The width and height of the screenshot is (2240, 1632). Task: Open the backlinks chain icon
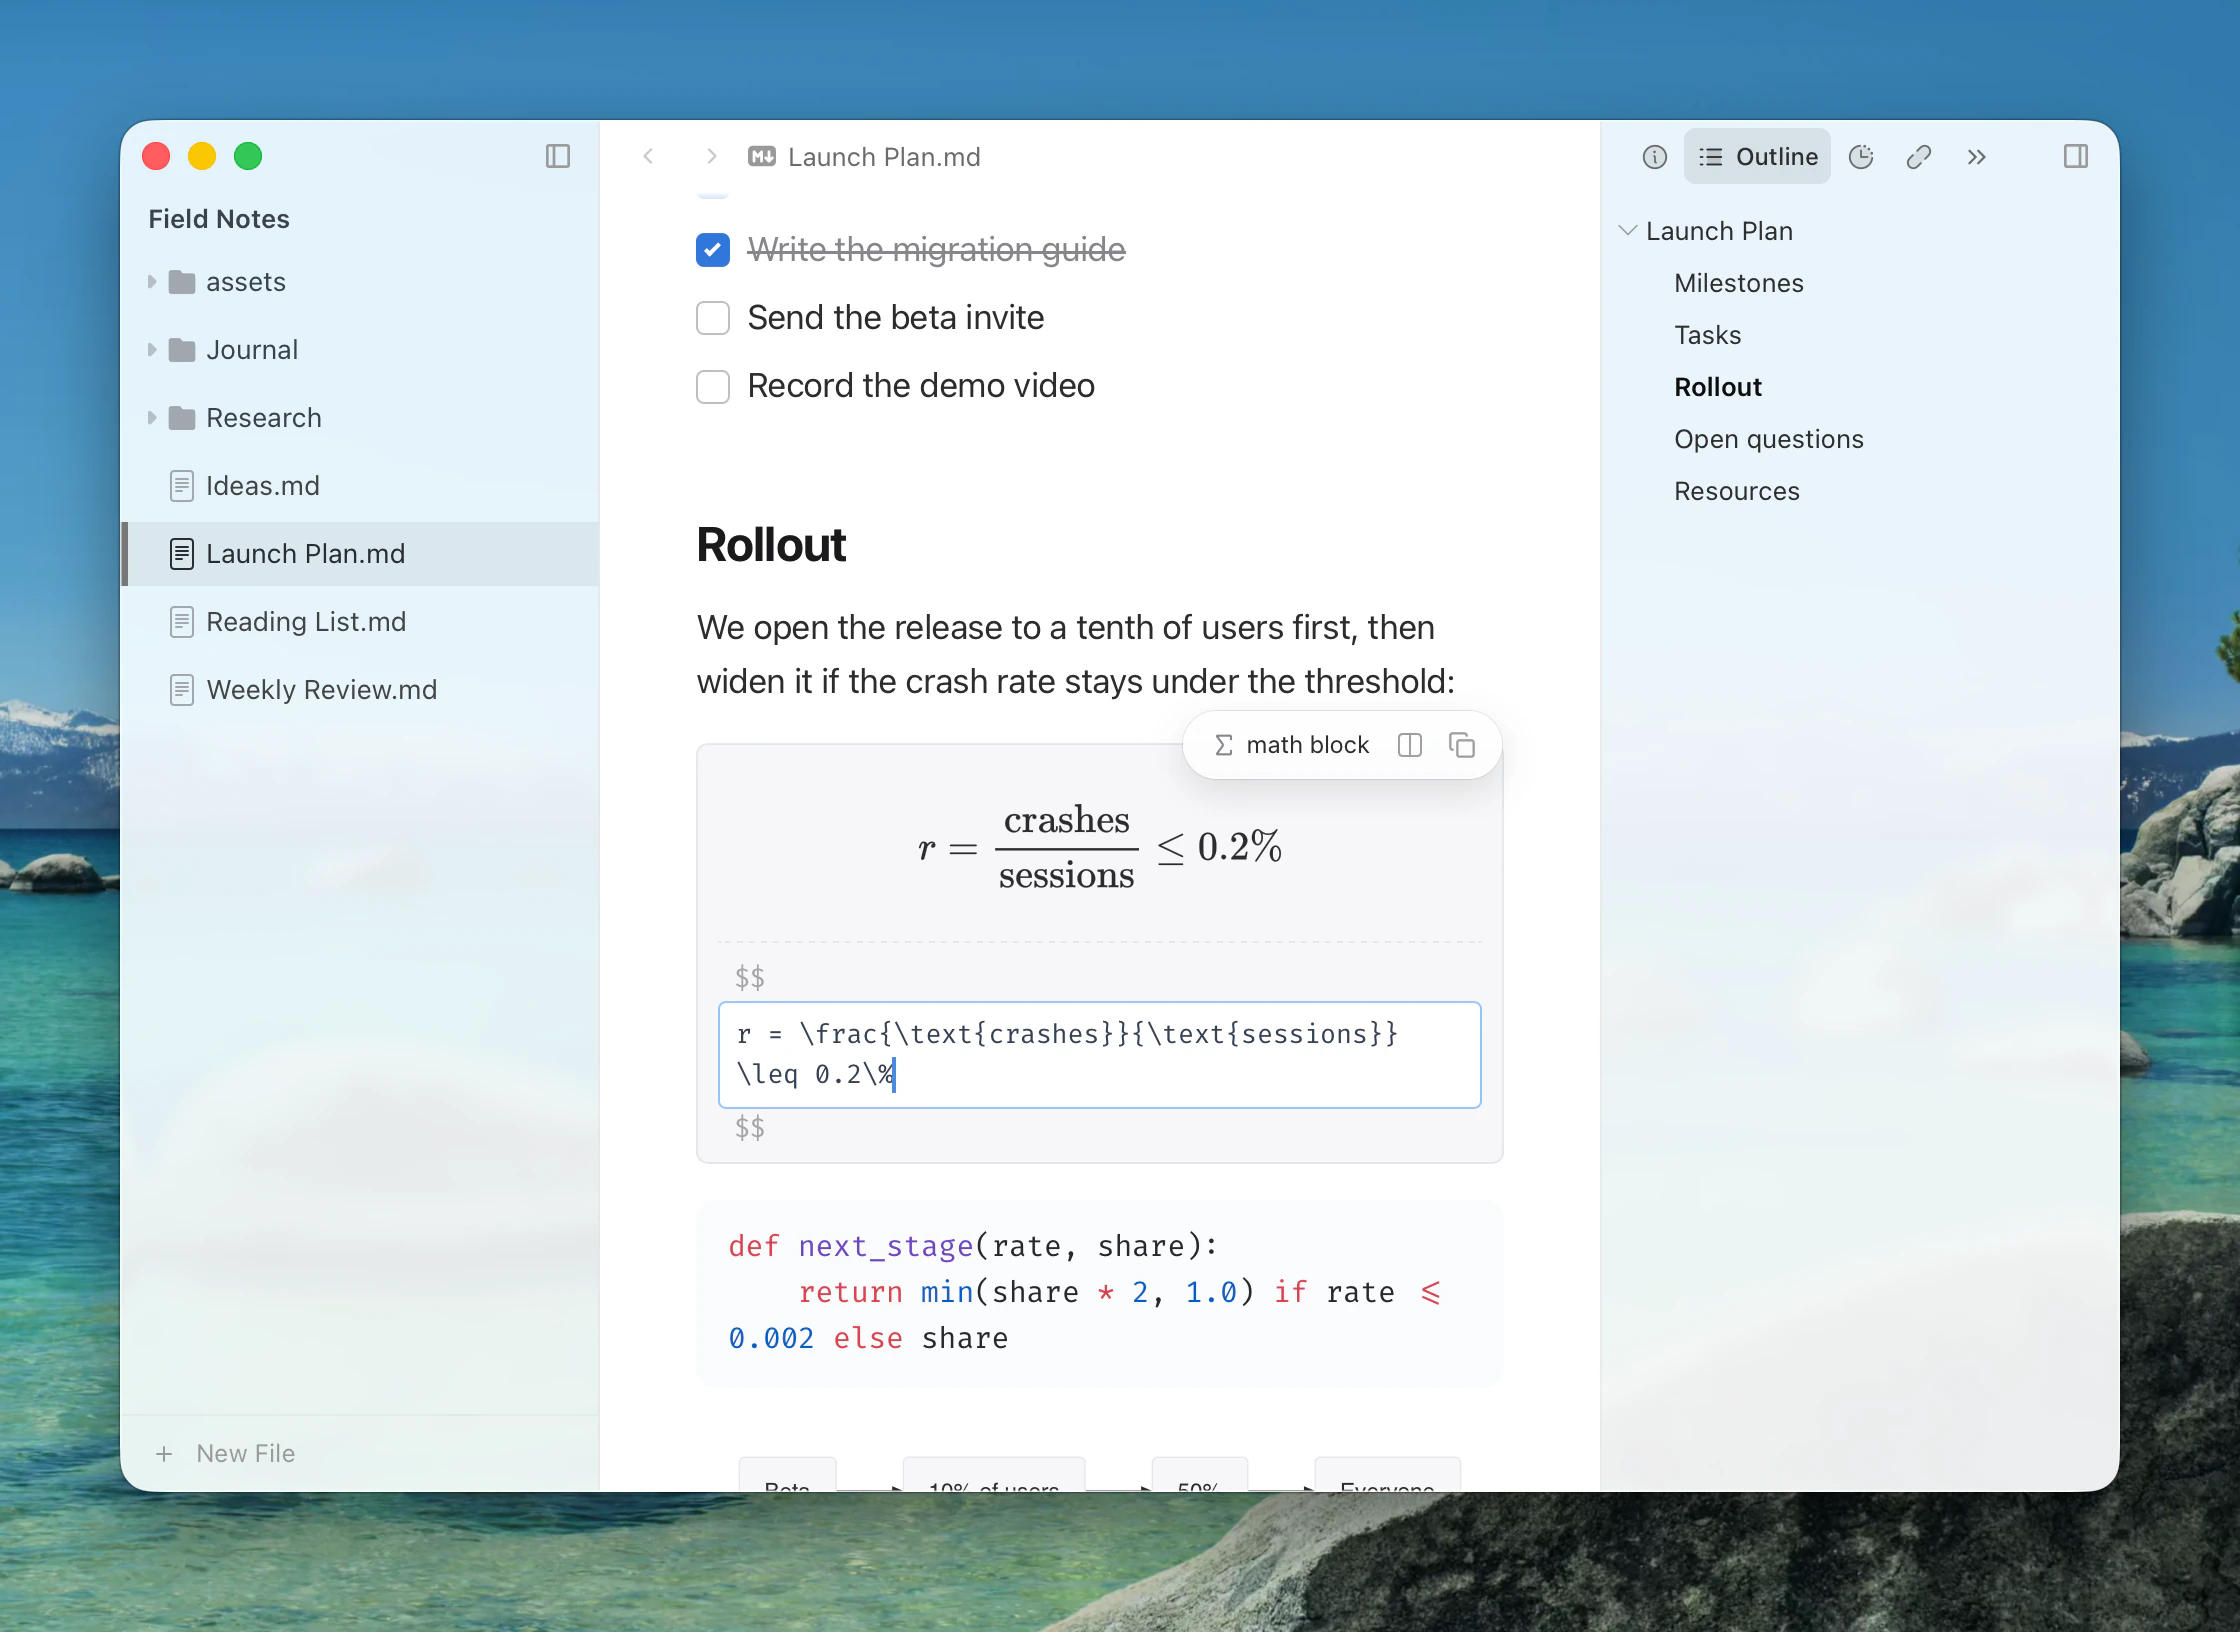[x=1918, y=156]
